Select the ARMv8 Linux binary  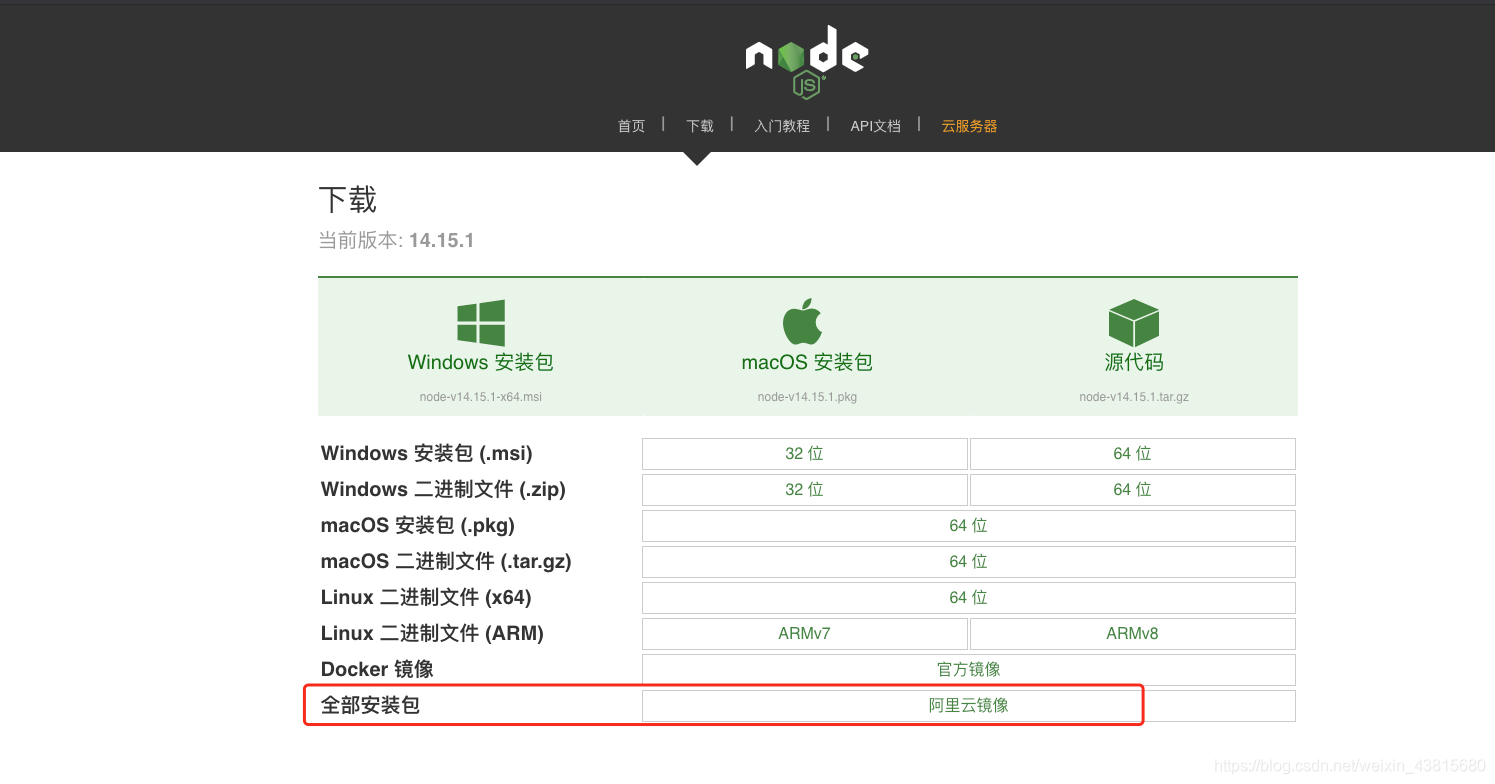click(1133, 634)
